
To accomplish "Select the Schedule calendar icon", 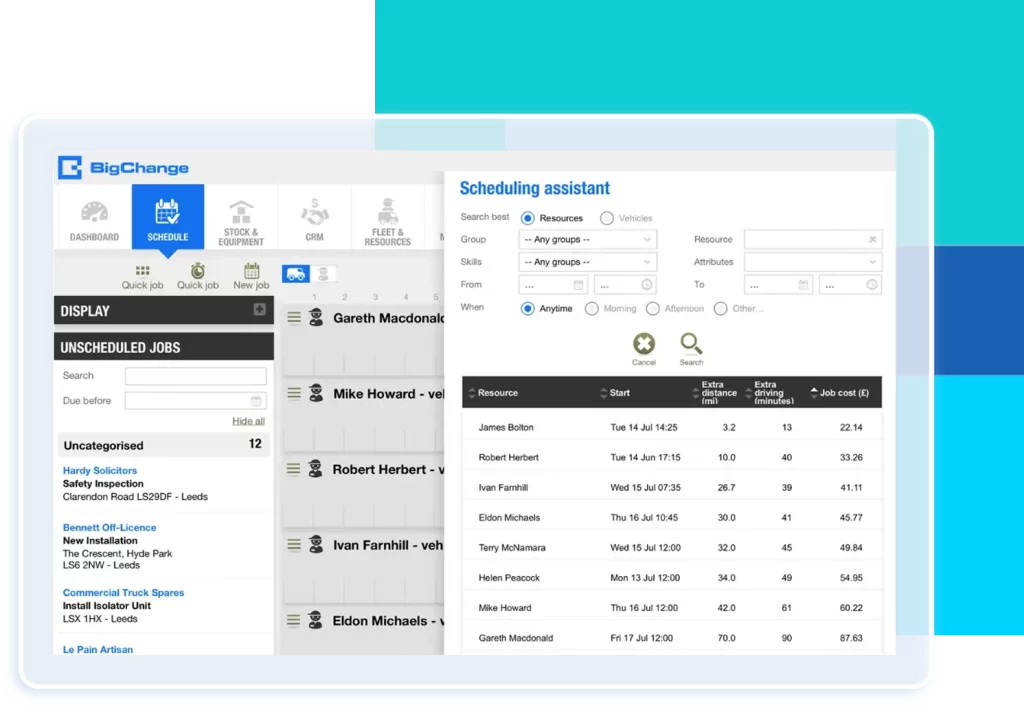I will (167, 210).
